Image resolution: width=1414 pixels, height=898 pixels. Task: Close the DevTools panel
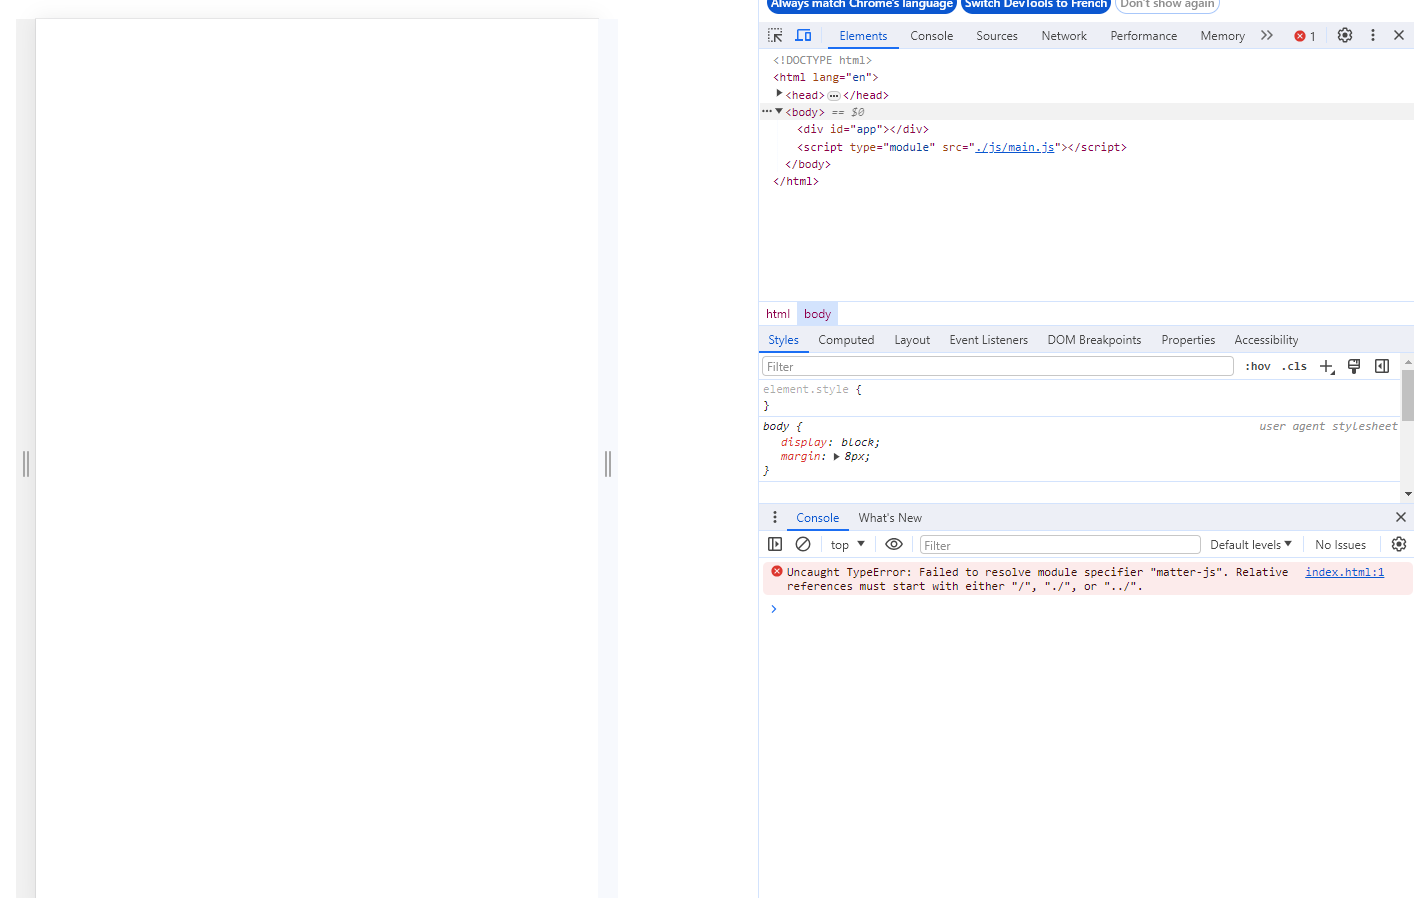click(x=1399, y=35)
